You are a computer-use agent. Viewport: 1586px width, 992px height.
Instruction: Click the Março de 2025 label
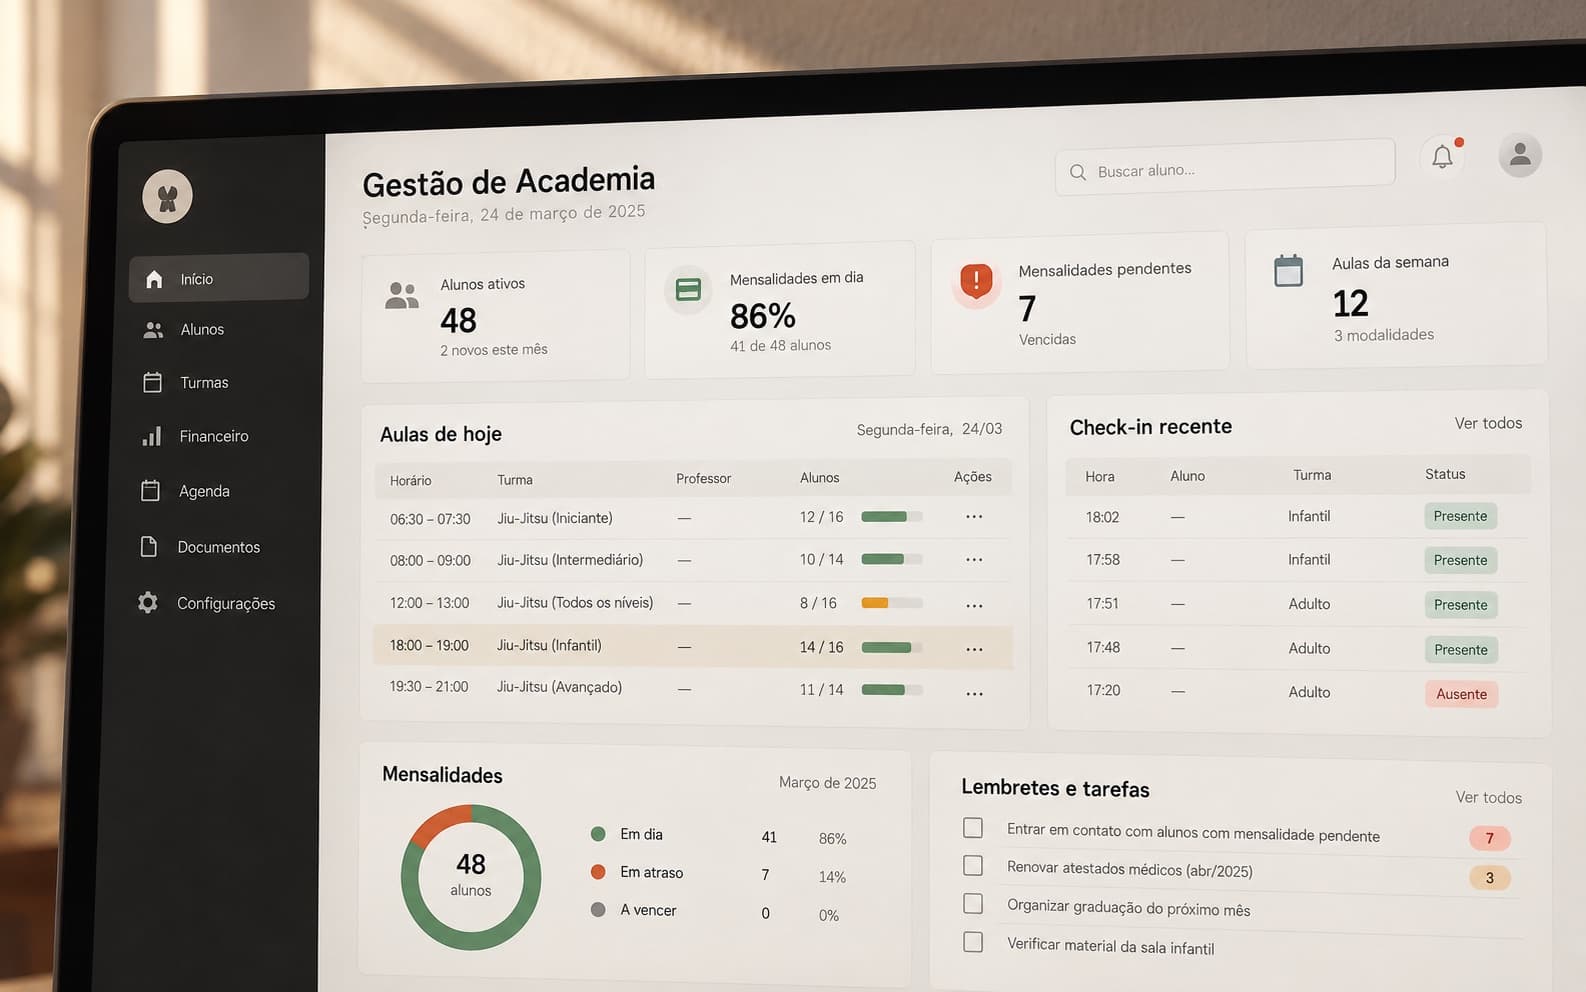coord(827,783)
